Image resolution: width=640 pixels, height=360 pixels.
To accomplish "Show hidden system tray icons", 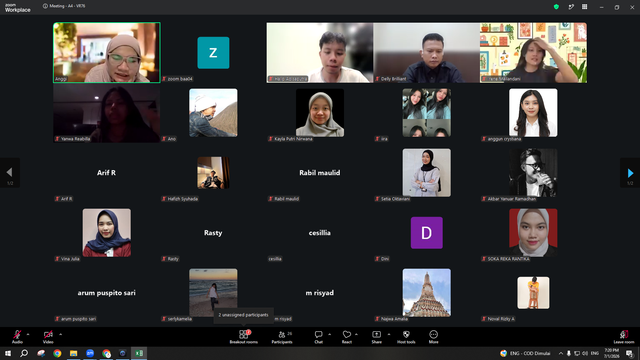I will point(561,353).
